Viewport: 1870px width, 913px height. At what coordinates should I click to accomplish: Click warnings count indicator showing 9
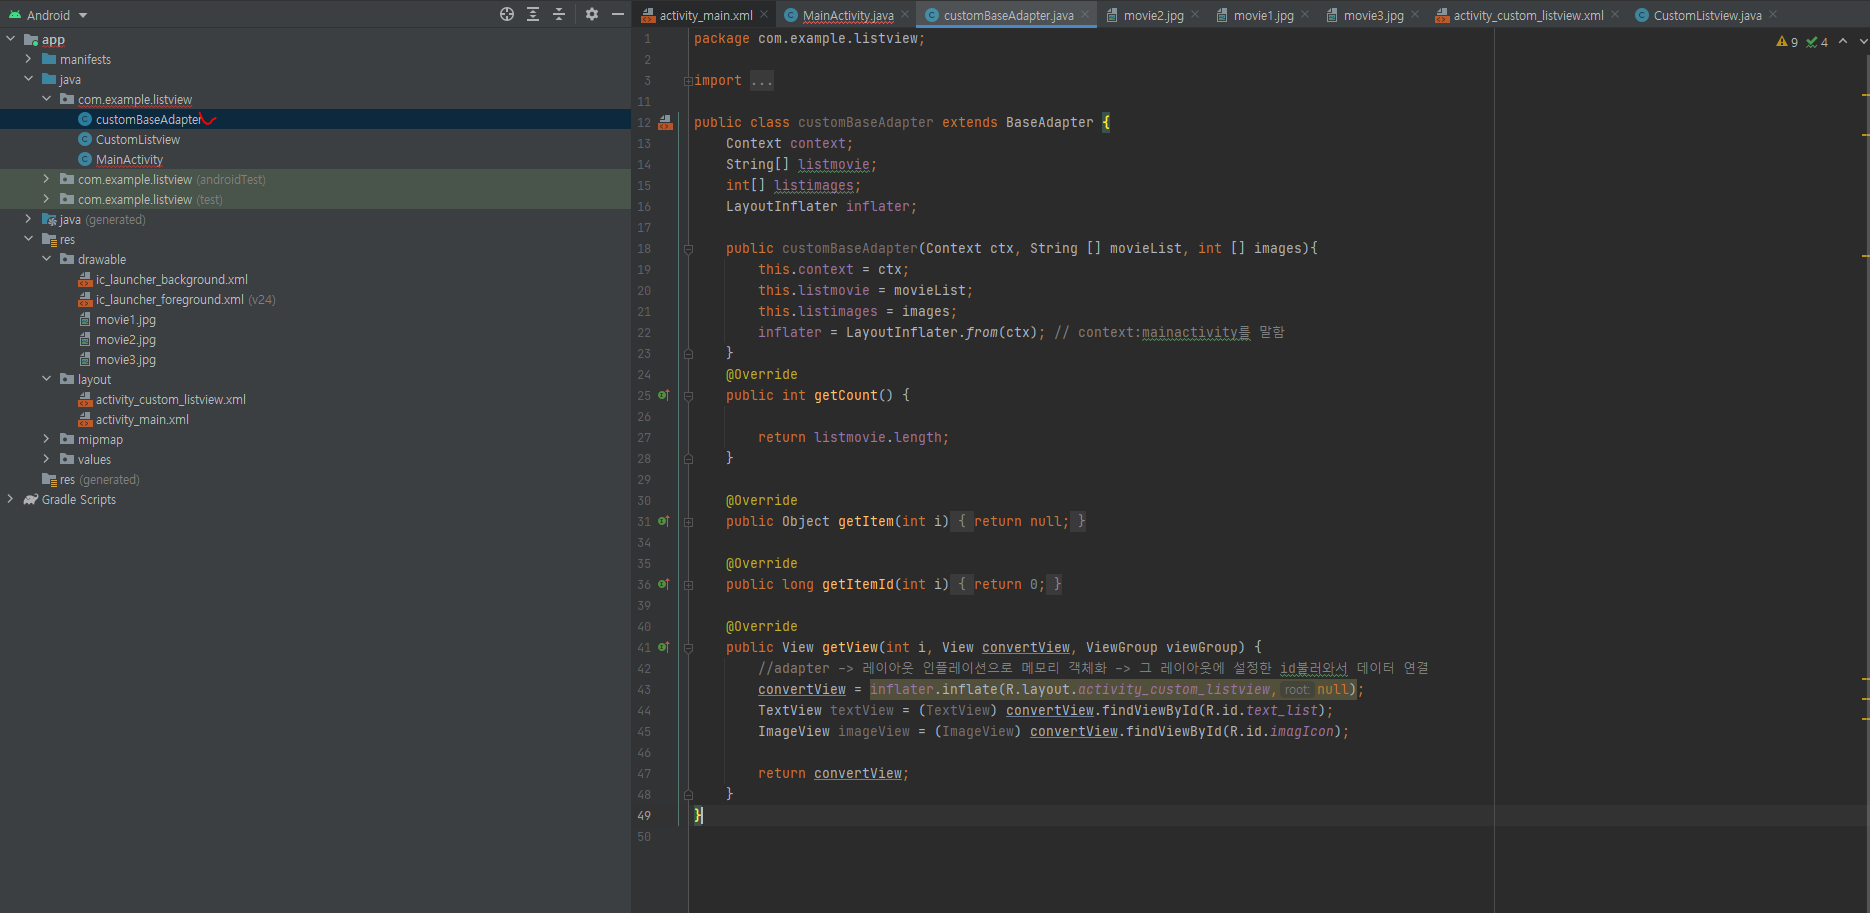[x=1787, y=42]
